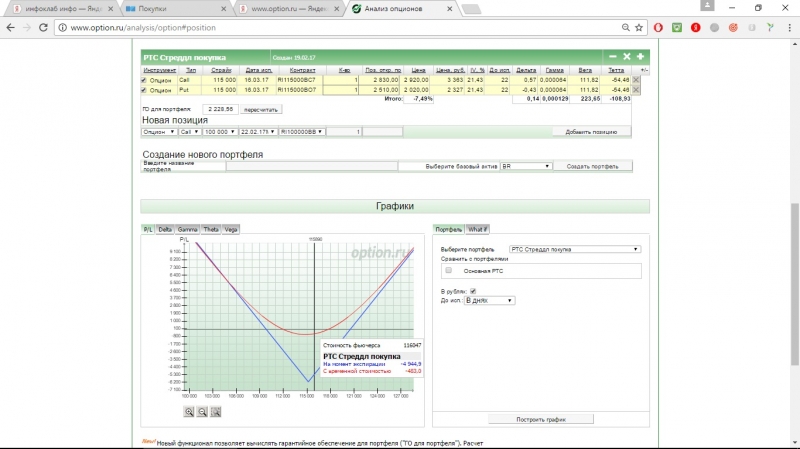Click the new portfolio name input field
Image resolution: width=800 pixels, height=449 pixels.
pos(312,166)
